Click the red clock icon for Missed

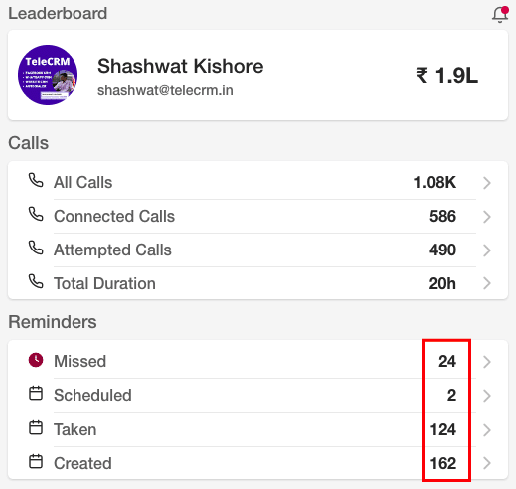click(36, 360)
